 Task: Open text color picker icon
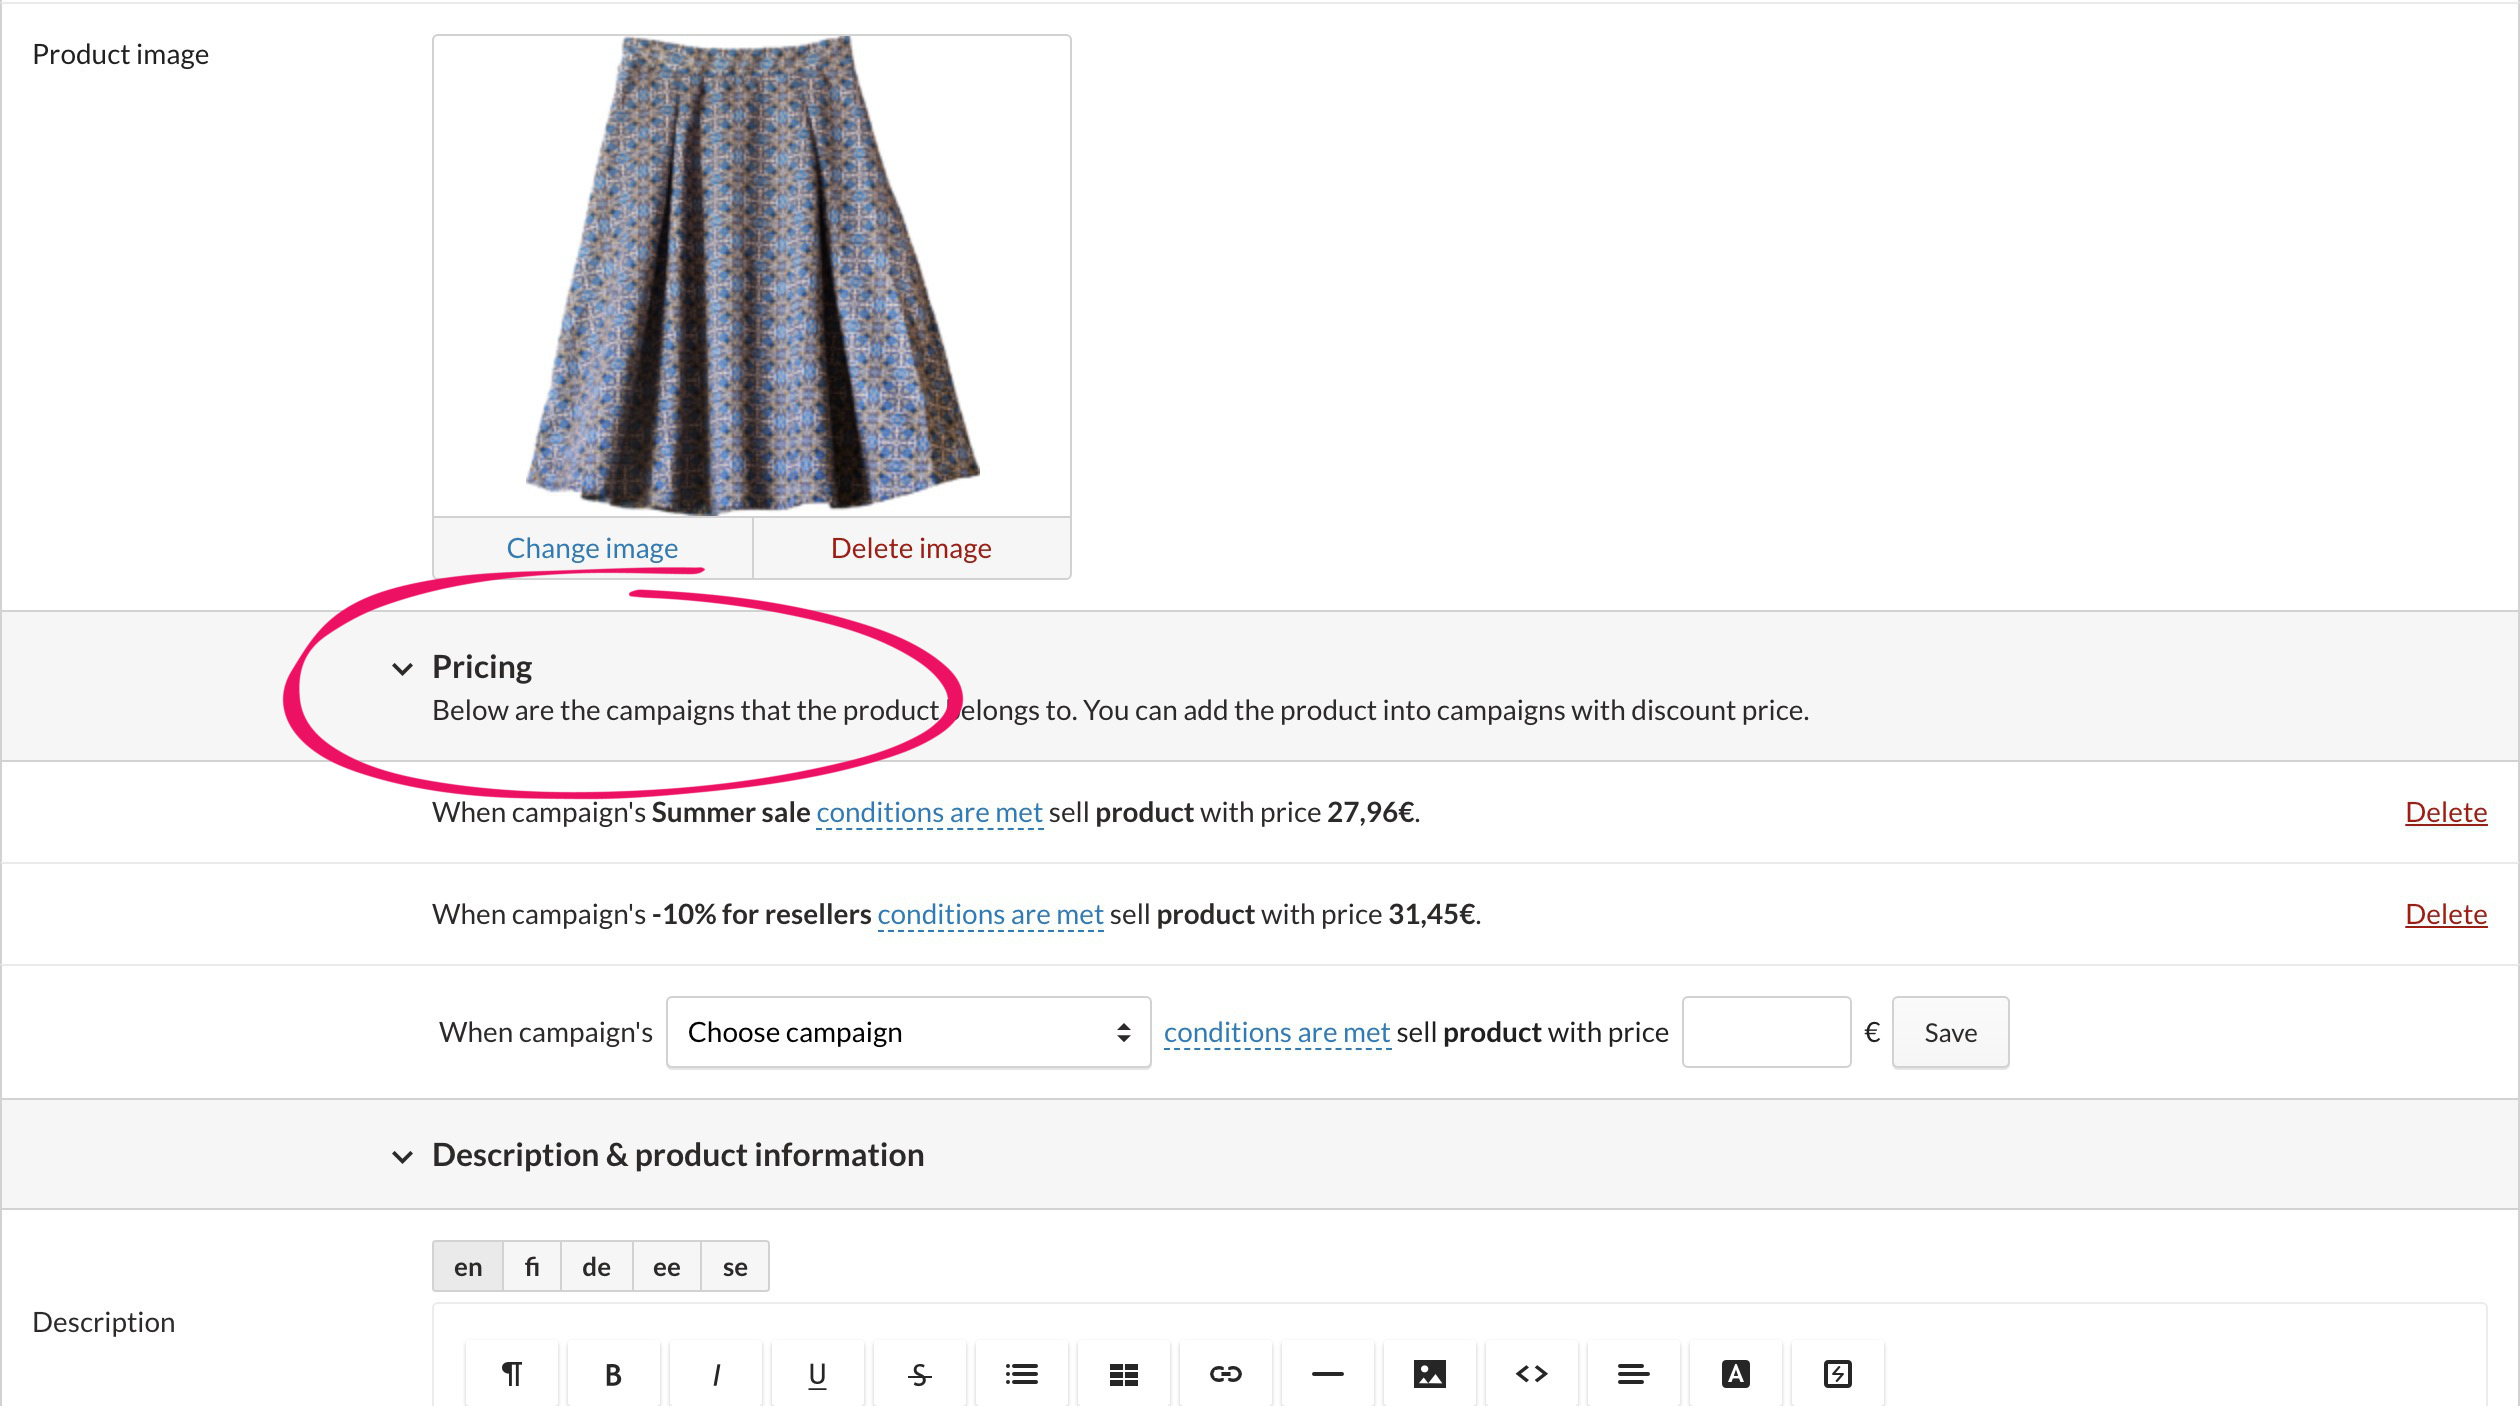1736,1374
